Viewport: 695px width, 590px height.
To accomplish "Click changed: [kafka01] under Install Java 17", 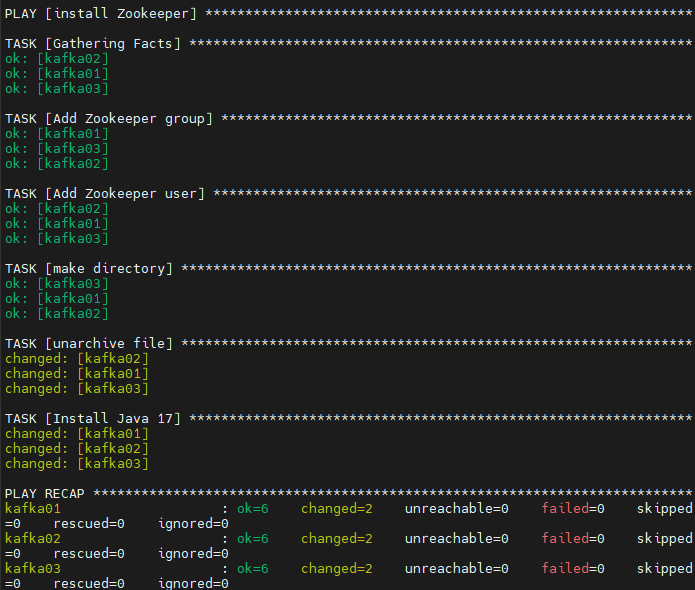I will [x=77, y=433].
